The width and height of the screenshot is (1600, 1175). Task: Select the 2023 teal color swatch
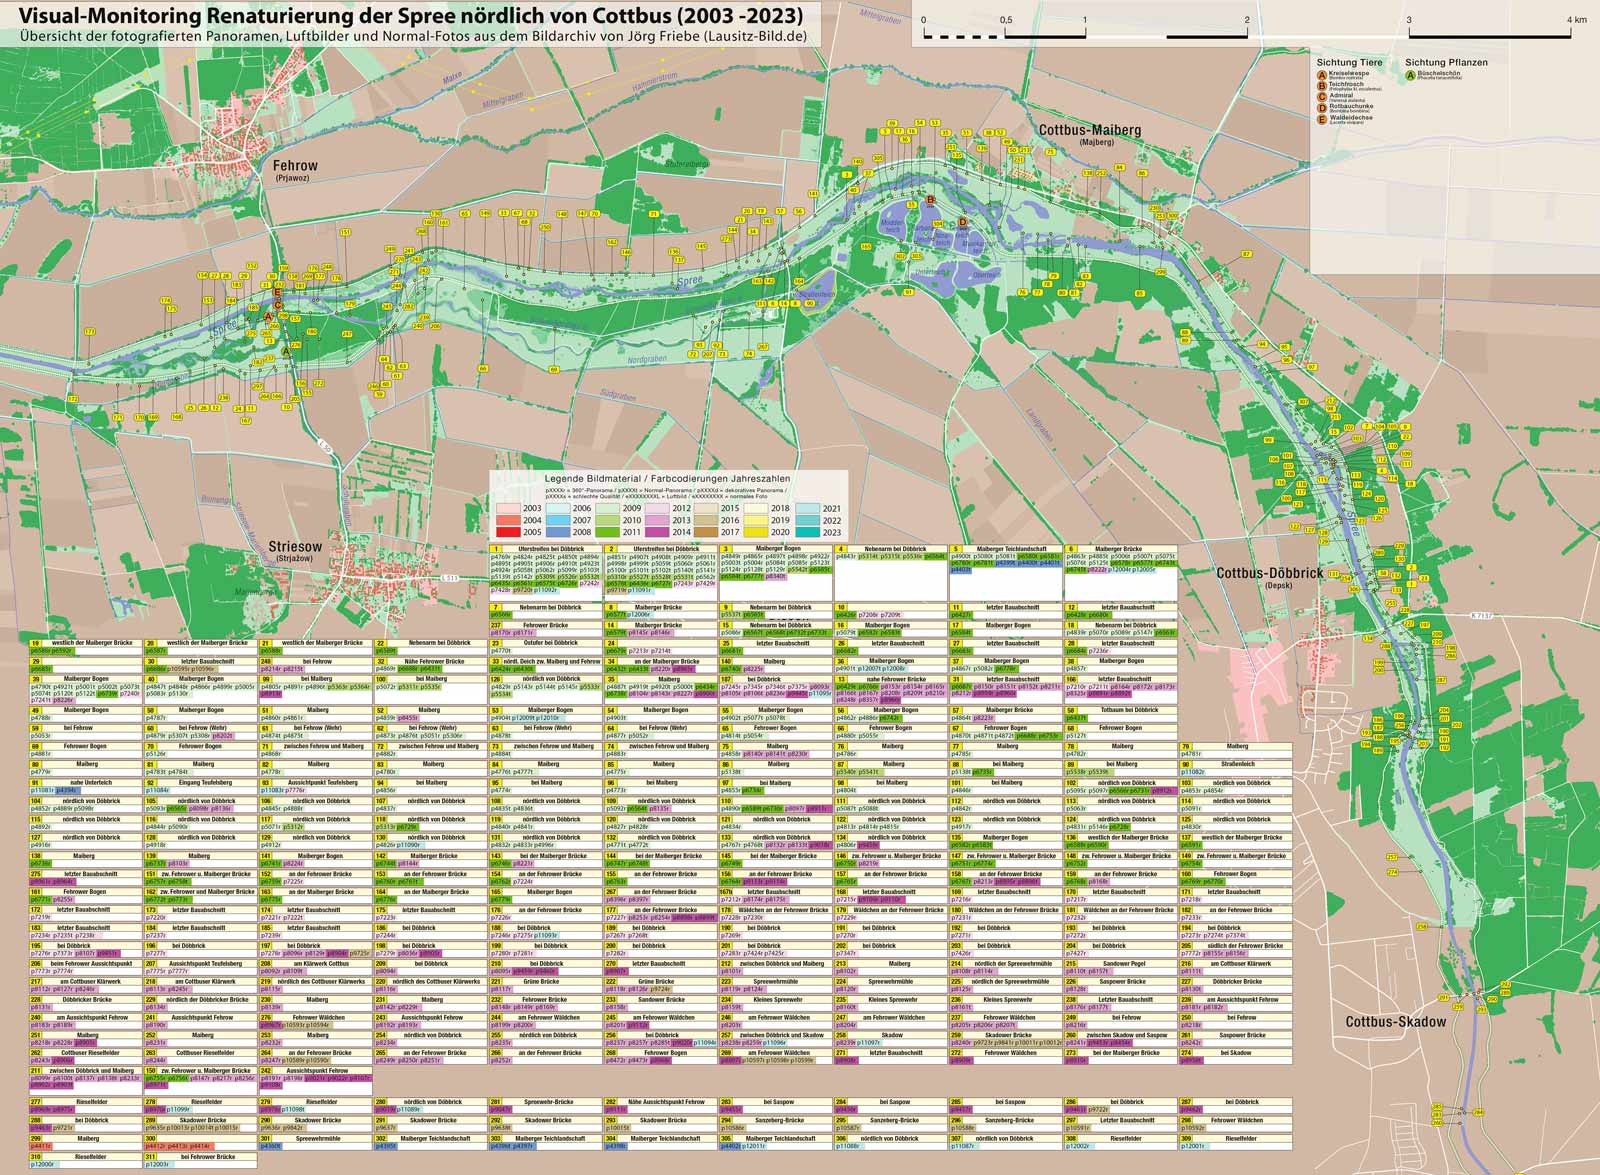807,533
